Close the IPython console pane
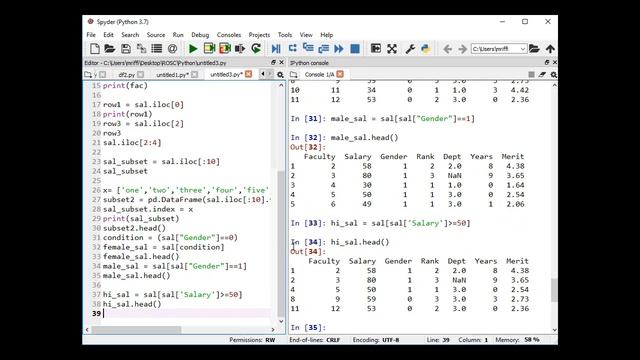The width and height of the screenshot is (640, 360). (554, 62)
